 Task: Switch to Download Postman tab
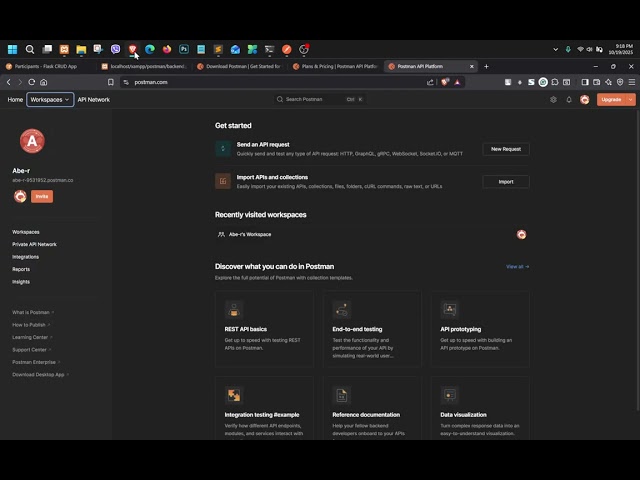point(240,66)
